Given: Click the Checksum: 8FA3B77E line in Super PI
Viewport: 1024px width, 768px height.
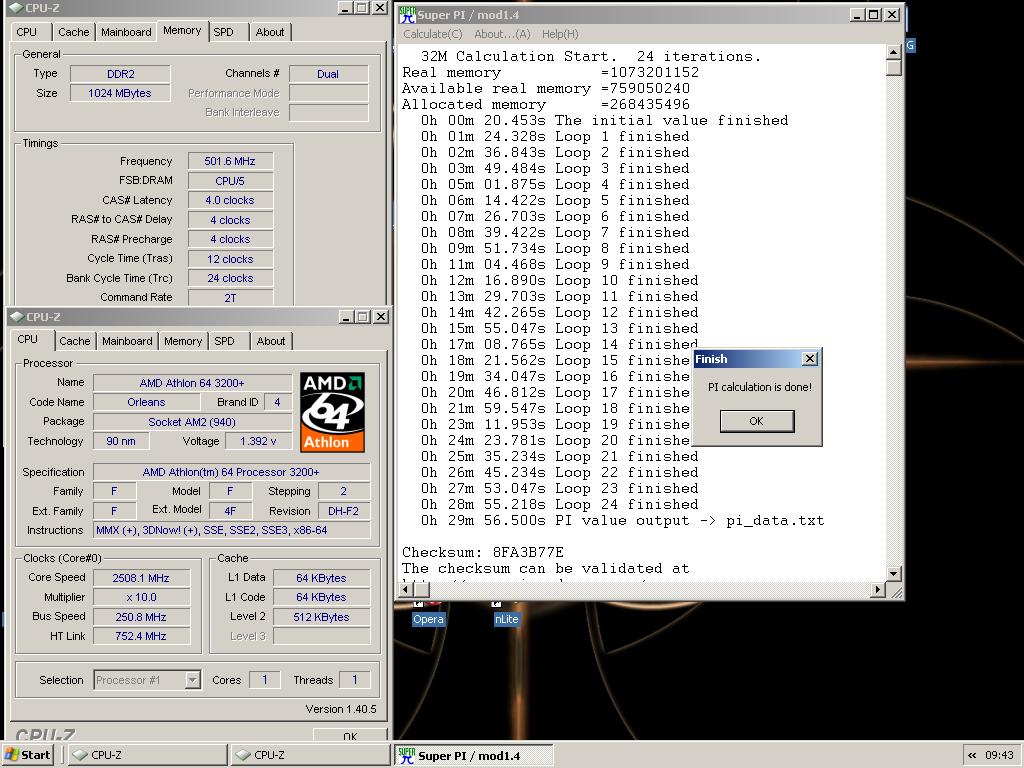Looking at the screenshot, I should 483,552.
